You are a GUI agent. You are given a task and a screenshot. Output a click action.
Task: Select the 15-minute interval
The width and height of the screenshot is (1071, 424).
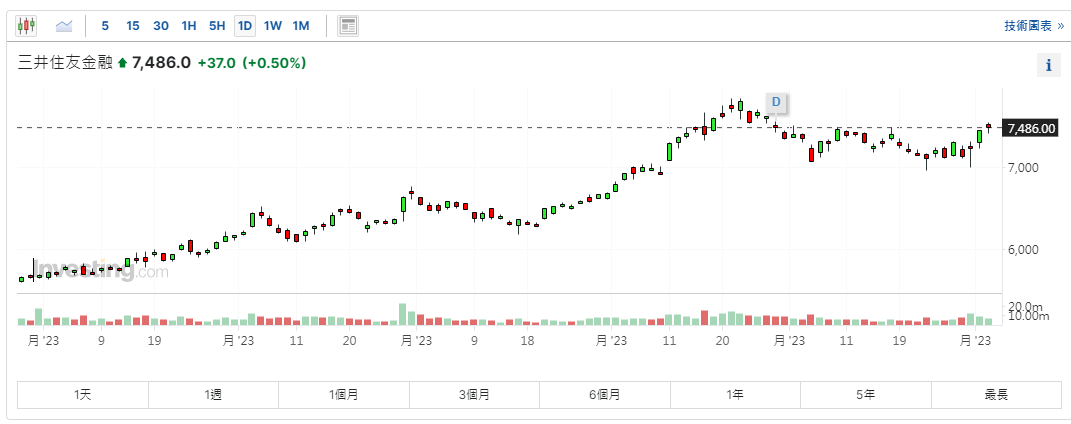click(133, 25)
